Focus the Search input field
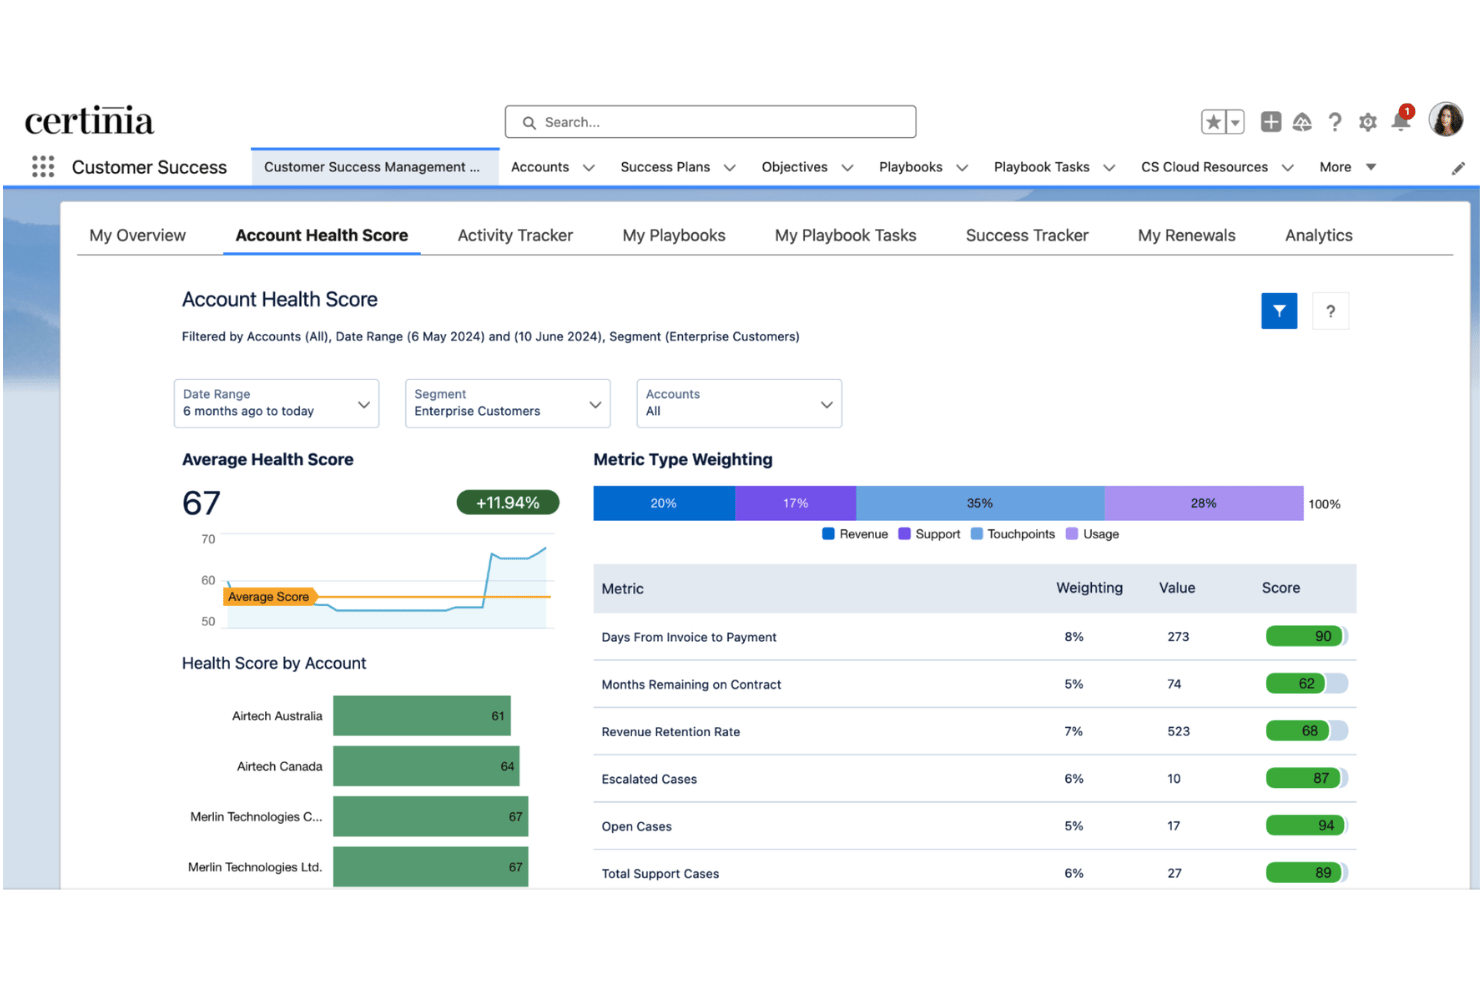This screenshot has width=1480, height=987. (x=710, y=122)
